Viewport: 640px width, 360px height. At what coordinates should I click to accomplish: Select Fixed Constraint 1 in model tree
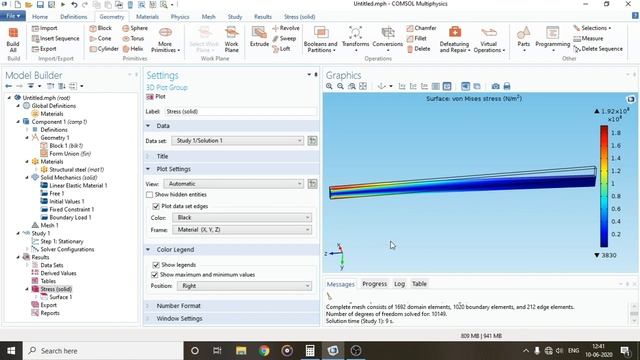pos(67,209)
